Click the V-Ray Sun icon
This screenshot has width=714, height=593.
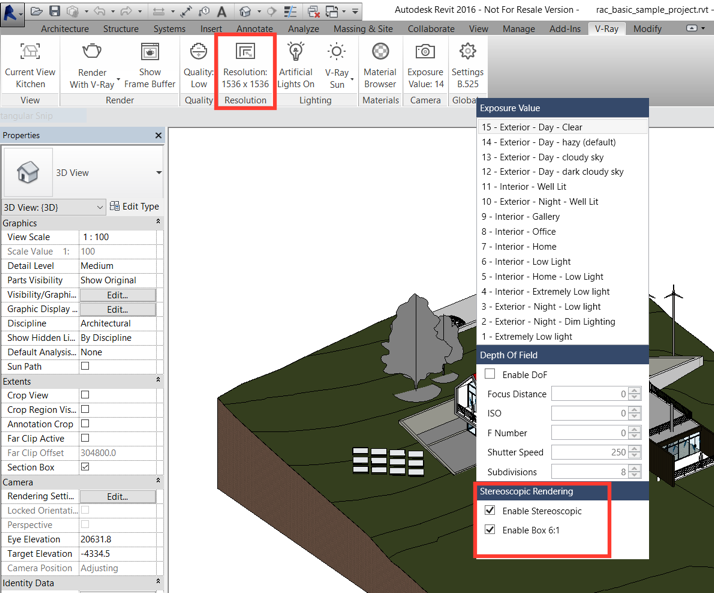[x=337, y=51]
